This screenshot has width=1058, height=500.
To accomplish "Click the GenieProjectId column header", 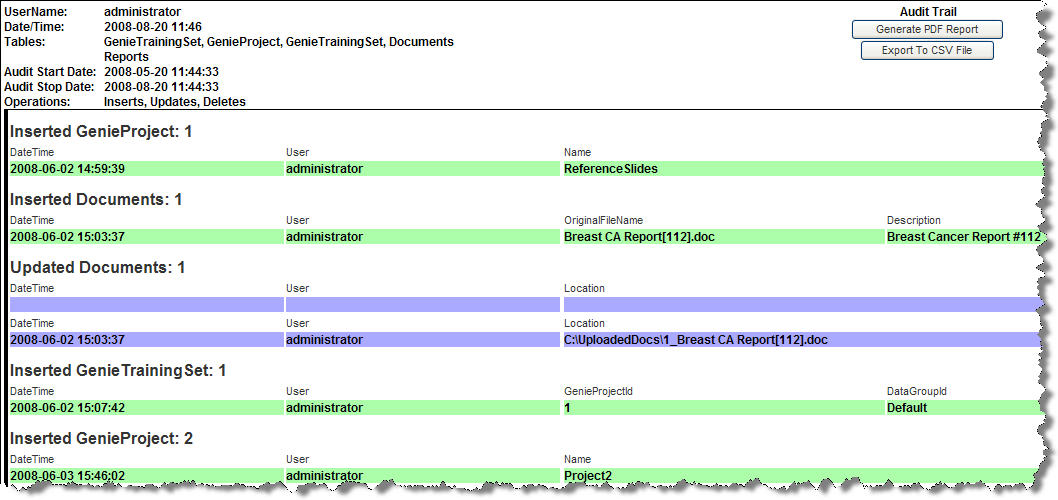I will pyautogui.click(x=597, y=391).
